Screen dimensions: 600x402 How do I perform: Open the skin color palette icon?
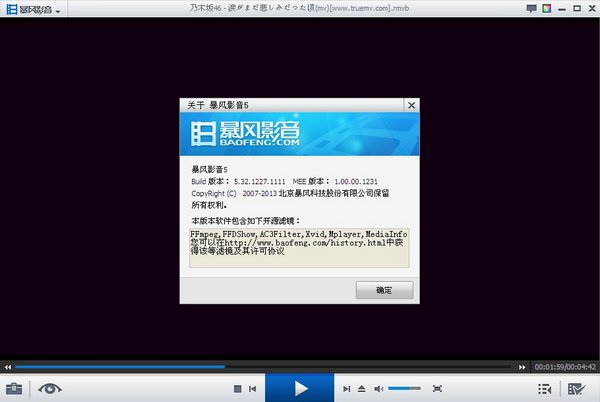546,8
